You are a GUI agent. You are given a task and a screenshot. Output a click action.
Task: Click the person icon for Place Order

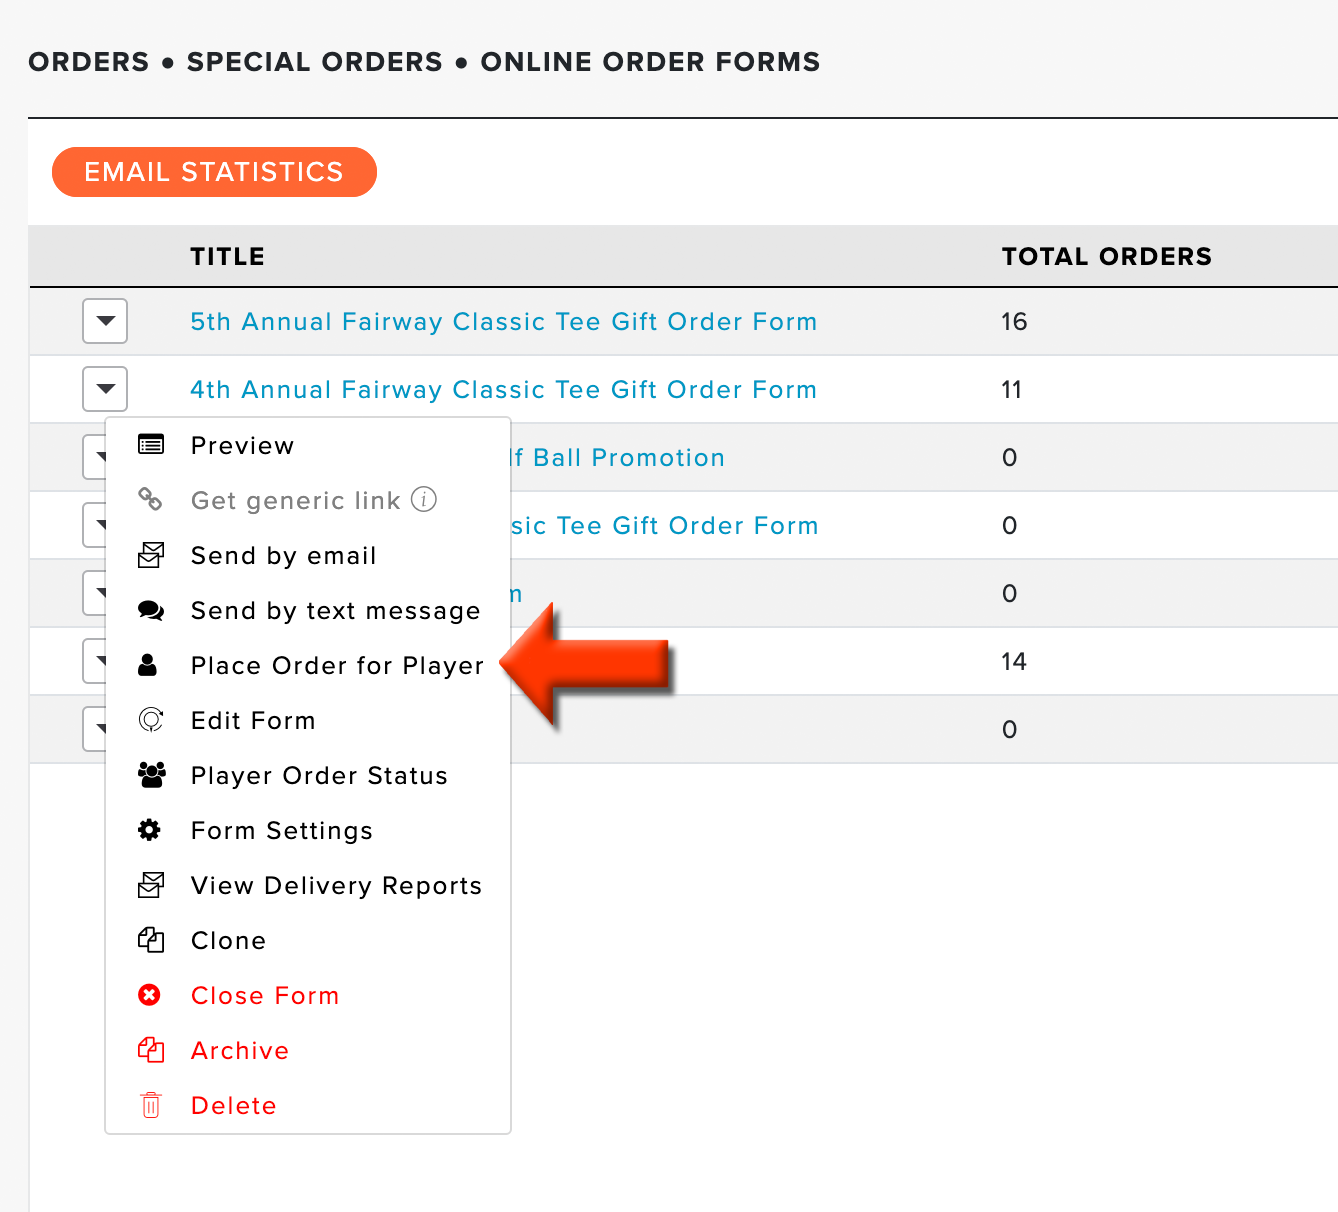148,665
